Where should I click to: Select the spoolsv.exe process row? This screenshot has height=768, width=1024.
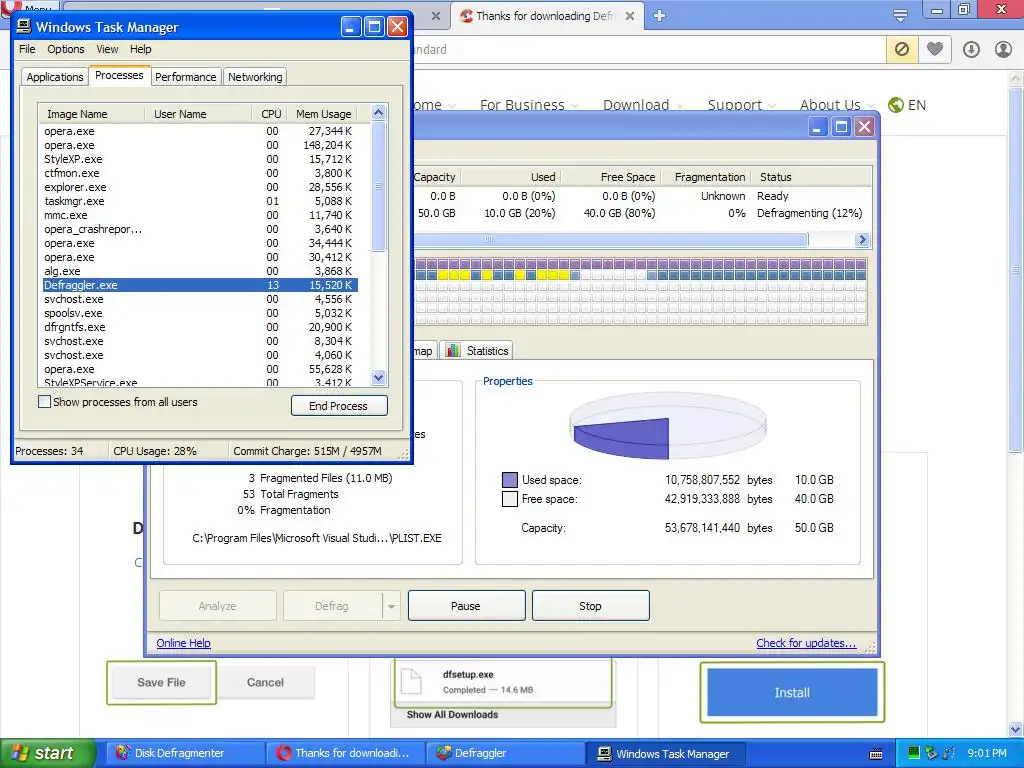(200, 313)
